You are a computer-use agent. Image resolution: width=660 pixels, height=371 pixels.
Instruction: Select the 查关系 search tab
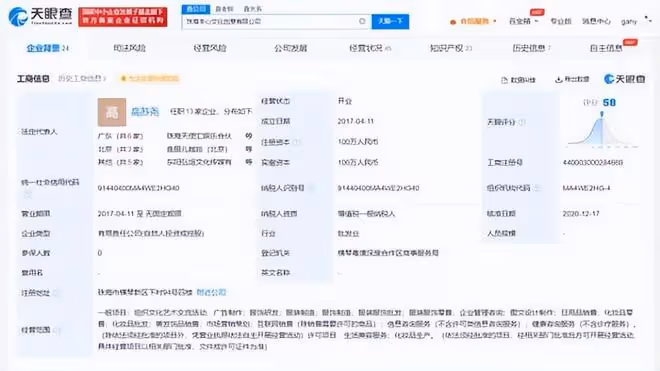[x=253, y=9]
